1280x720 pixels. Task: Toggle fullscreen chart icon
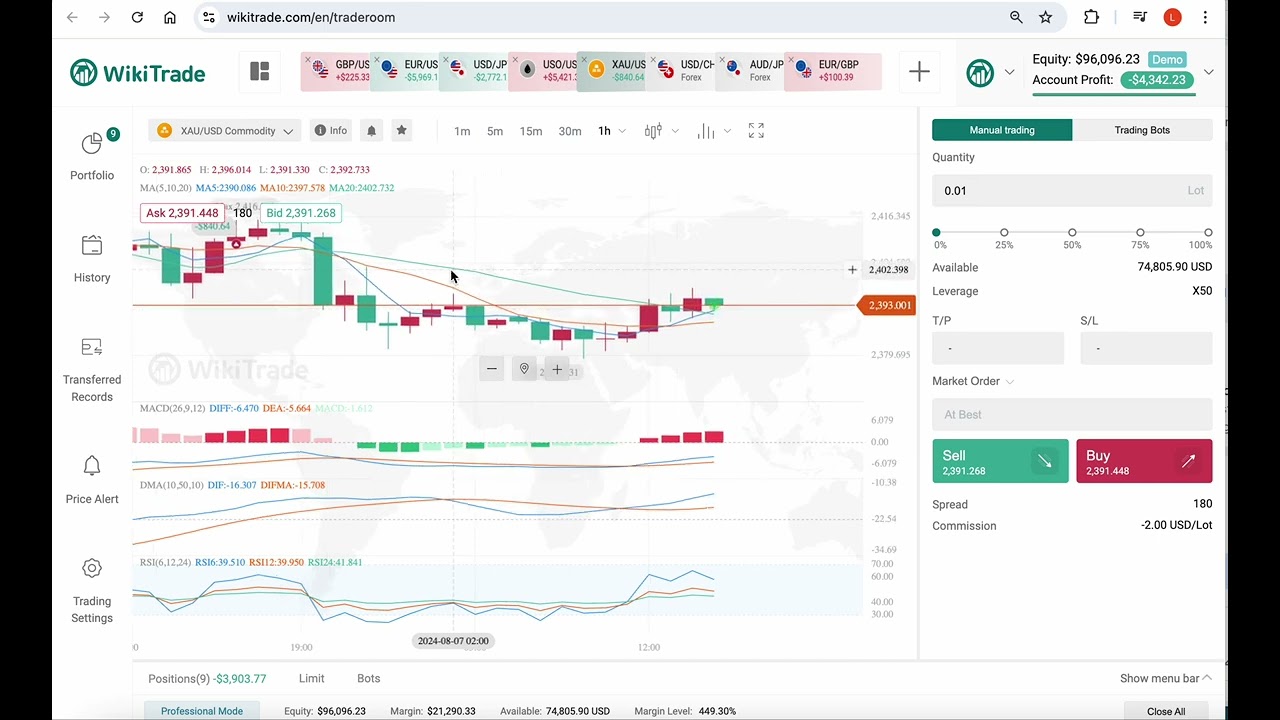[x=756, y=131]
